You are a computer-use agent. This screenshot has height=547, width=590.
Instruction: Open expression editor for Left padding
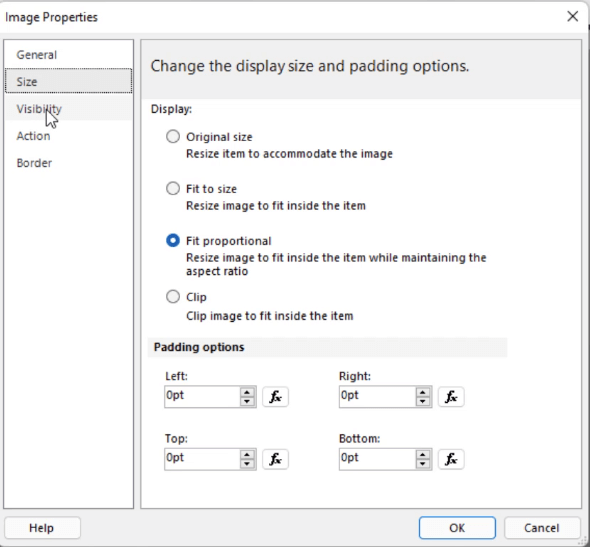tap(275, 397)
